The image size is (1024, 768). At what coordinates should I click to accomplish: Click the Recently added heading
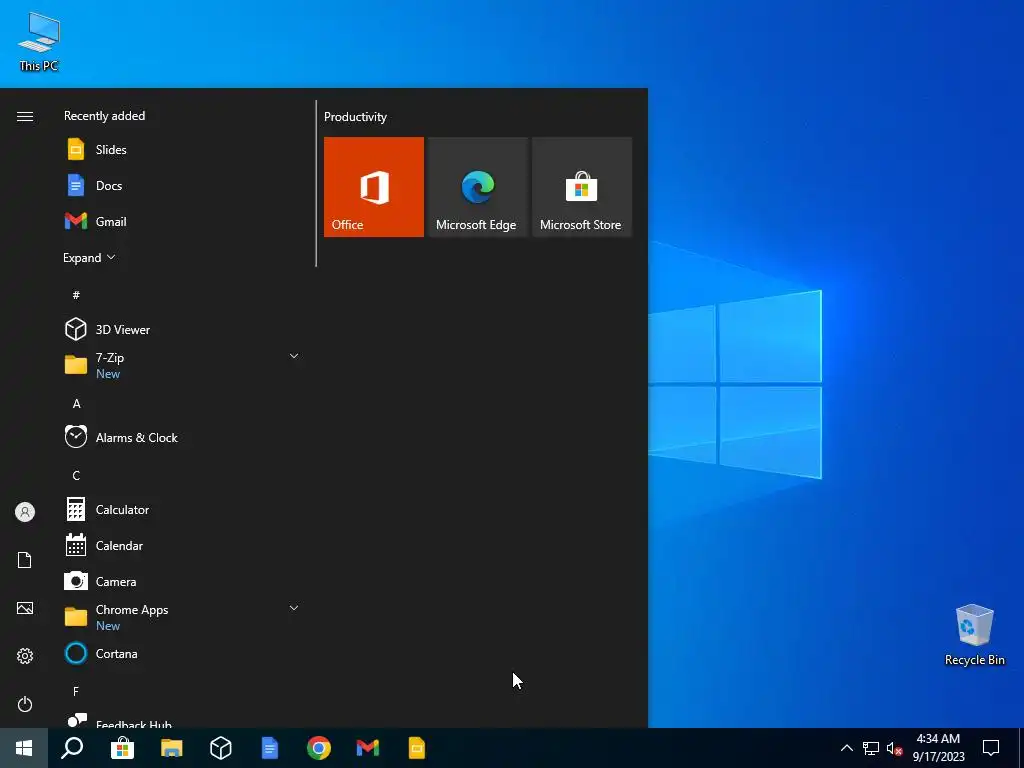pos(104,116)
